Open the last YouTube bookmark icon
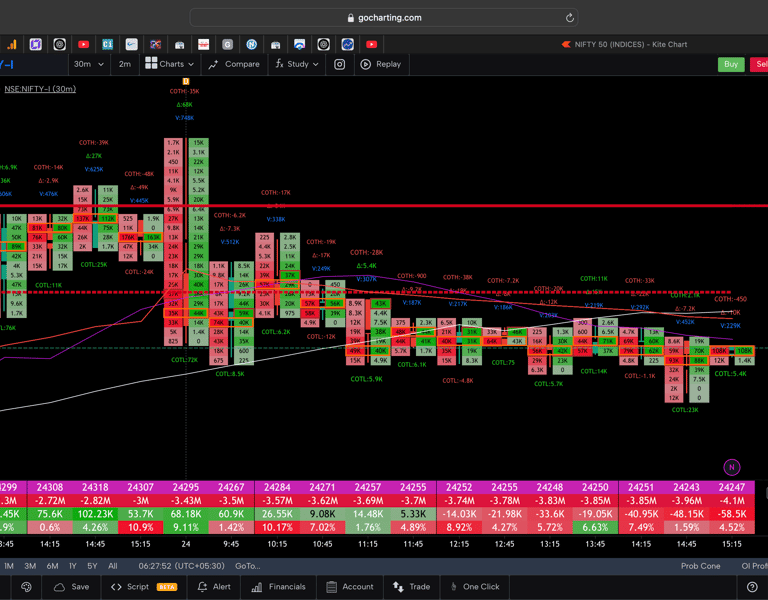The height and width of the screenshot is (600, 768). coord(371,45)
